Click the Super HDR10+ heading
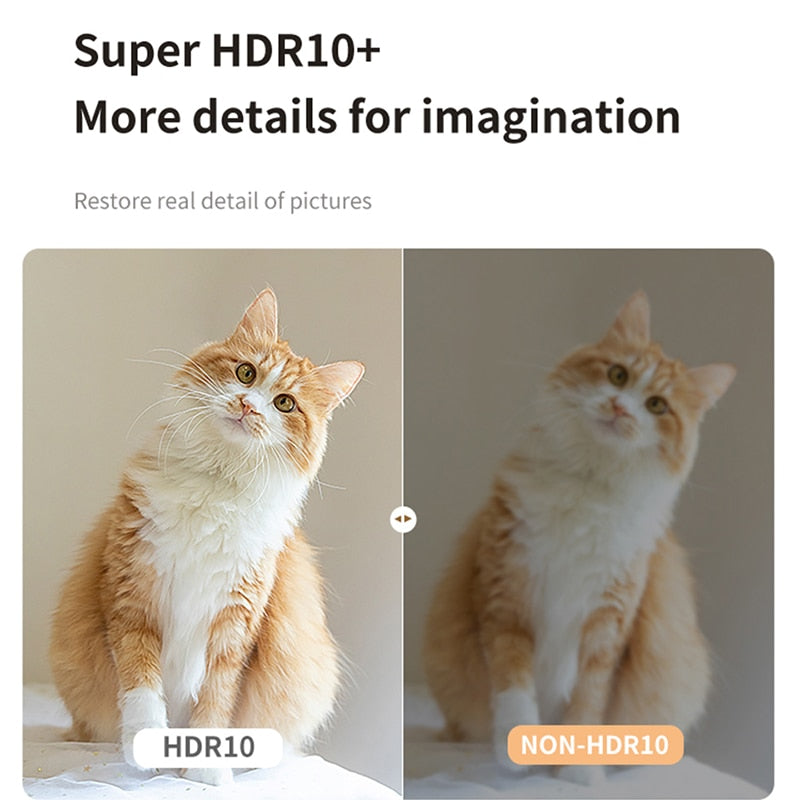Viewport: 800px width, 800px height. pos(227,50)
